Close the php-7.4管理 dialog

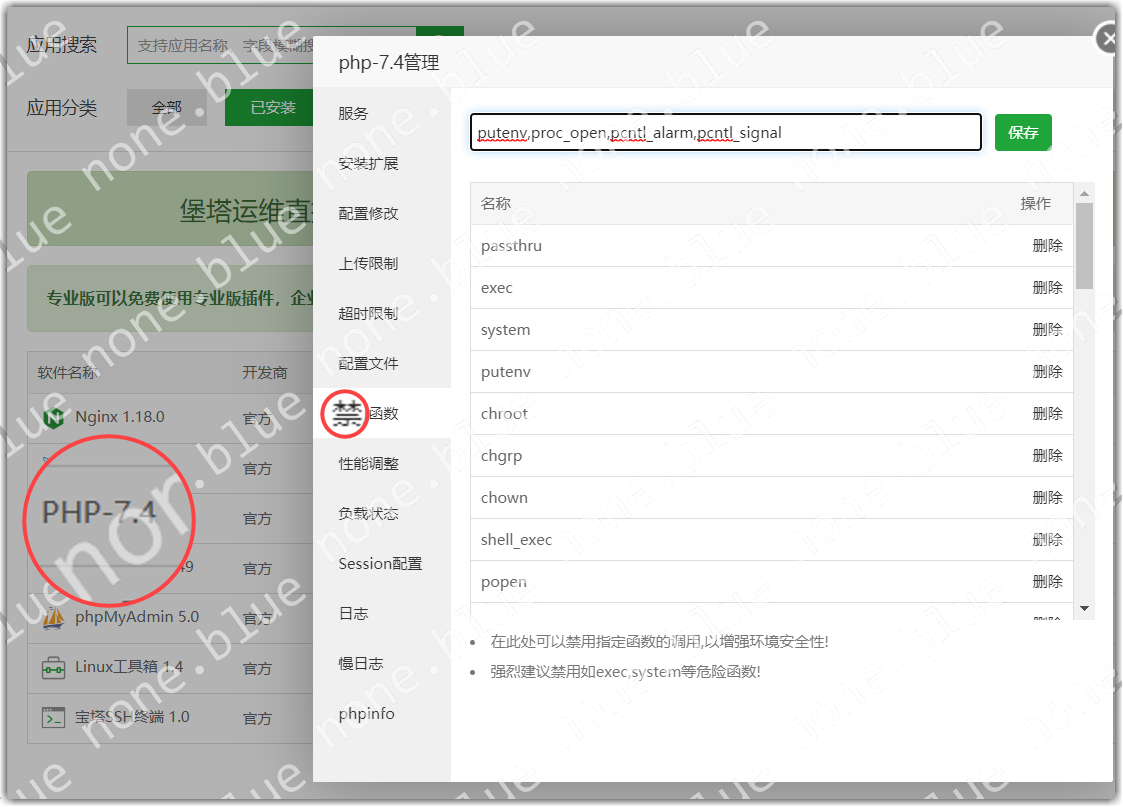[x=1108, y=39]
